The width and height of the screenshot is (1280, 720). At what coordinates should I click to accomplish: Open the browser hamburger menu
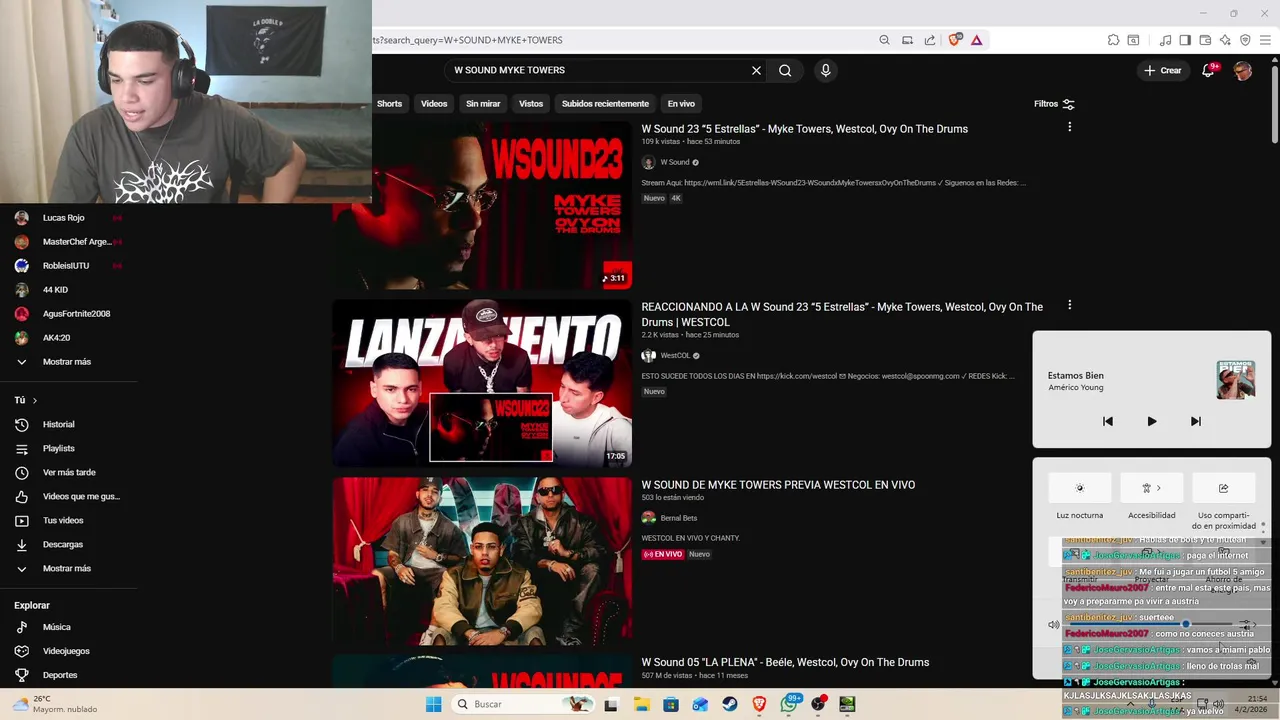(x=1265, y=40)
